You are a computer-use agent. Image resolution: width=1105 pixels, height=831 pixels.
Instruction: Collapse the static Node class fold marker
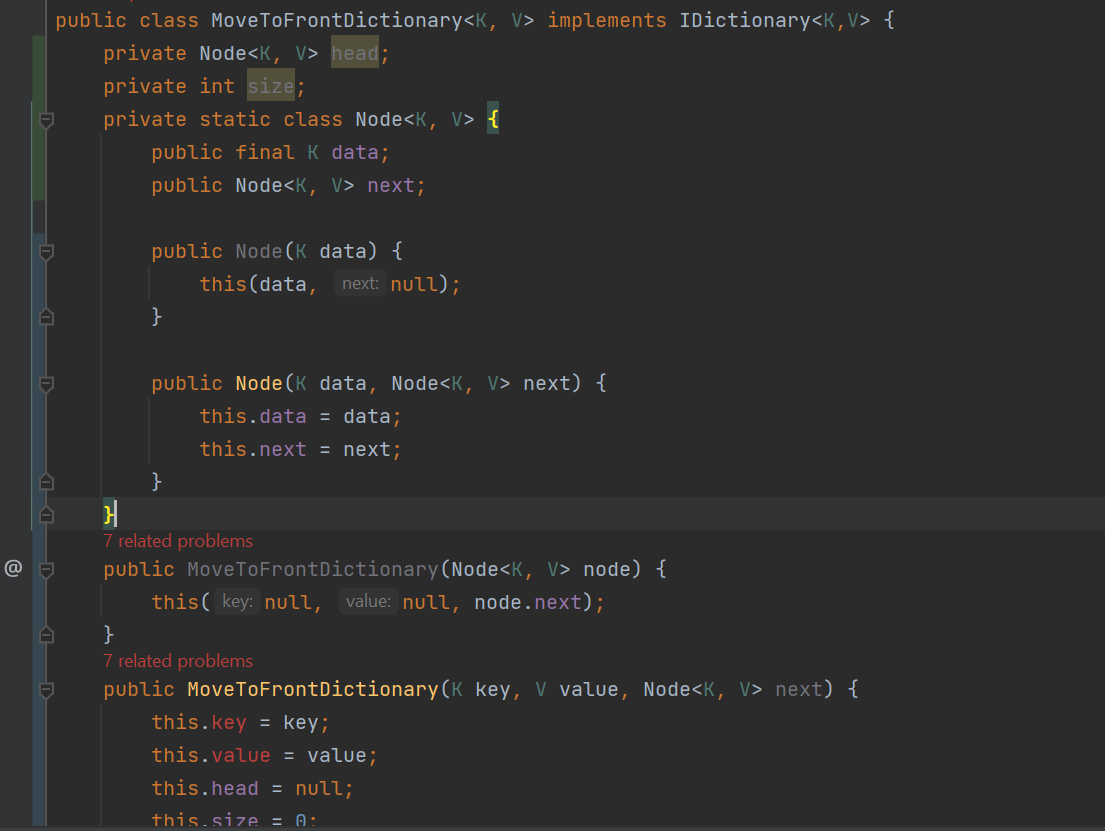pyautogui.click(x=45, y=120)
